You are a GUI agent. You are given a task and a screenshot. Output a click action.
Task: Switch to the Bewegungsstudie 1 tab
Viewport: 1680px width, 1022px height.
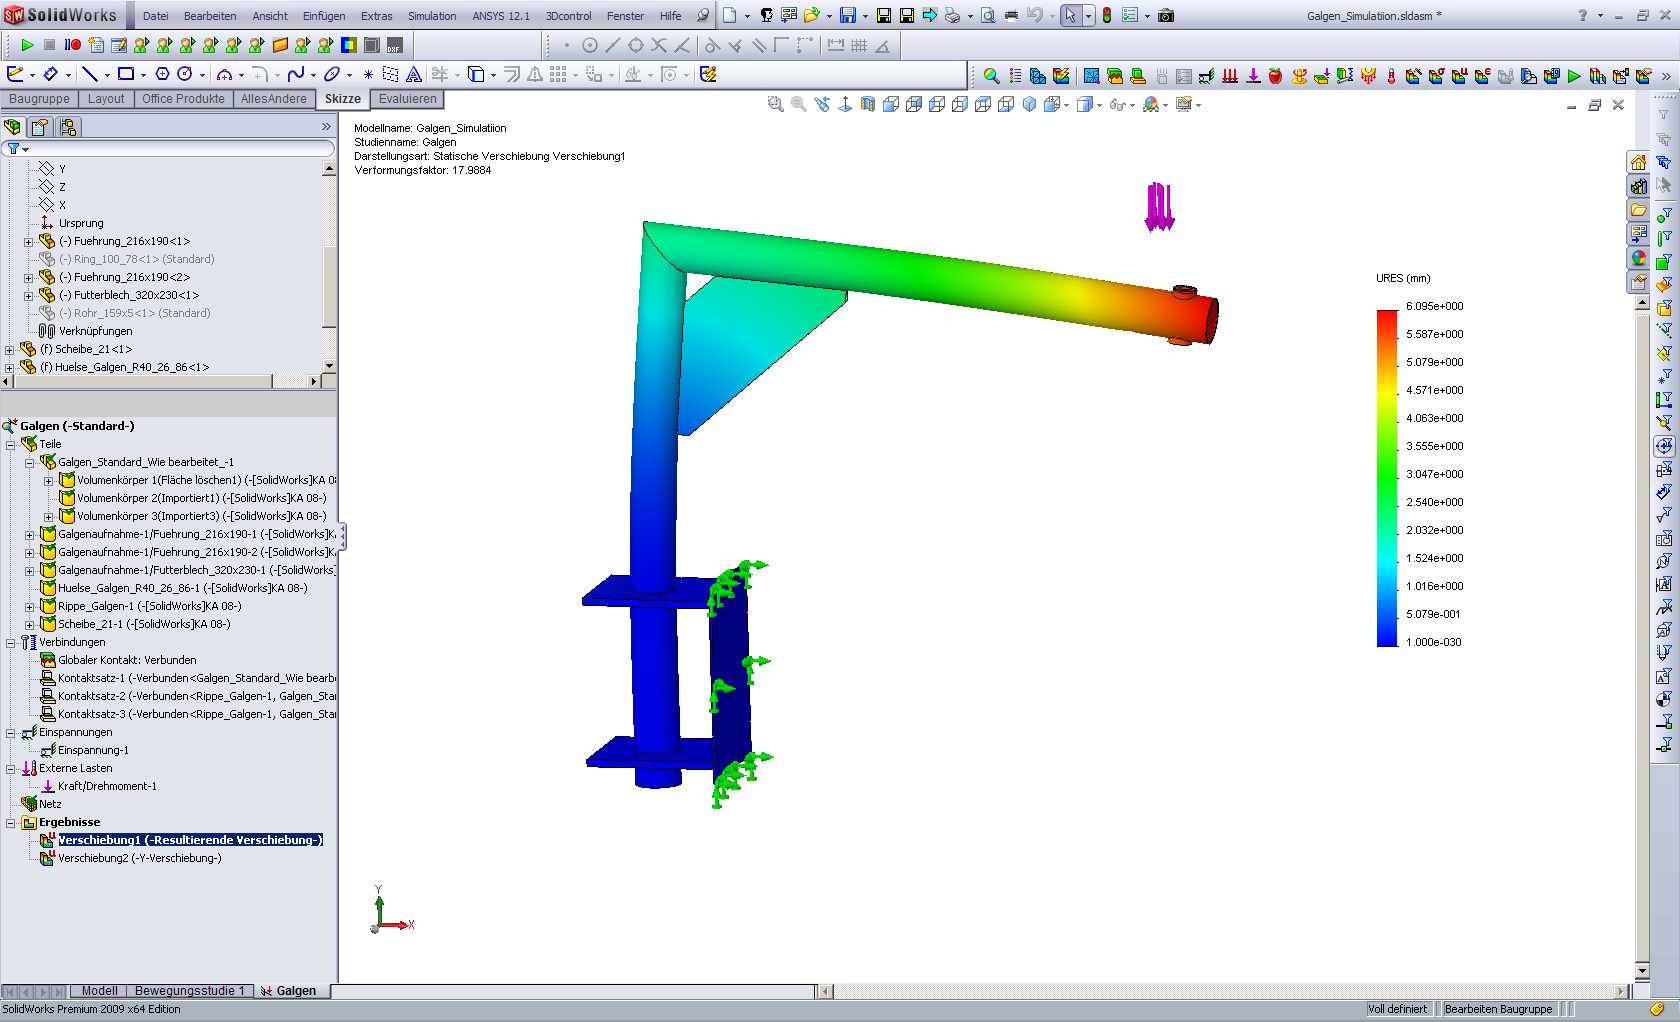[x=189, y=991]
